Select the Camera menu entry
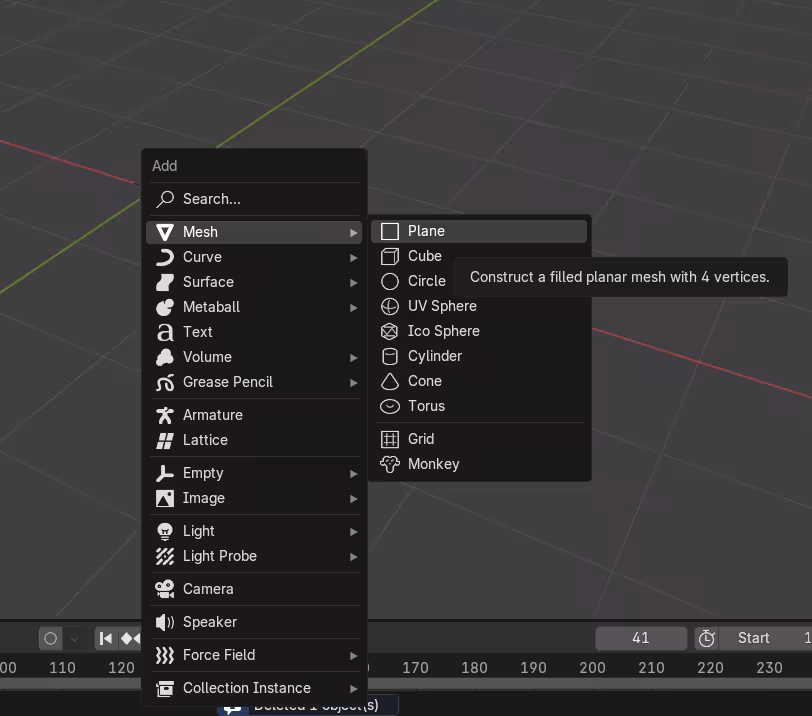 254,589
